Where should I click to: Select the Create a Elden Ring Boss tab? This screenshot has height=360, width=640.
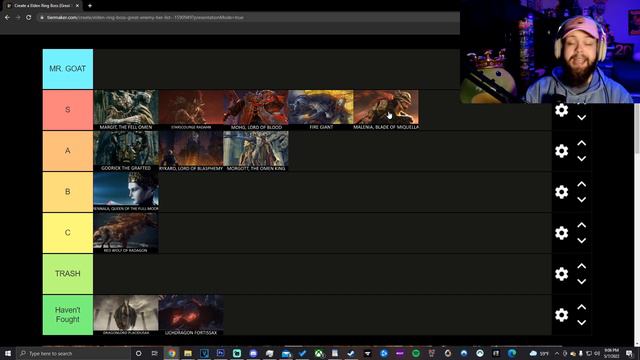43,6
